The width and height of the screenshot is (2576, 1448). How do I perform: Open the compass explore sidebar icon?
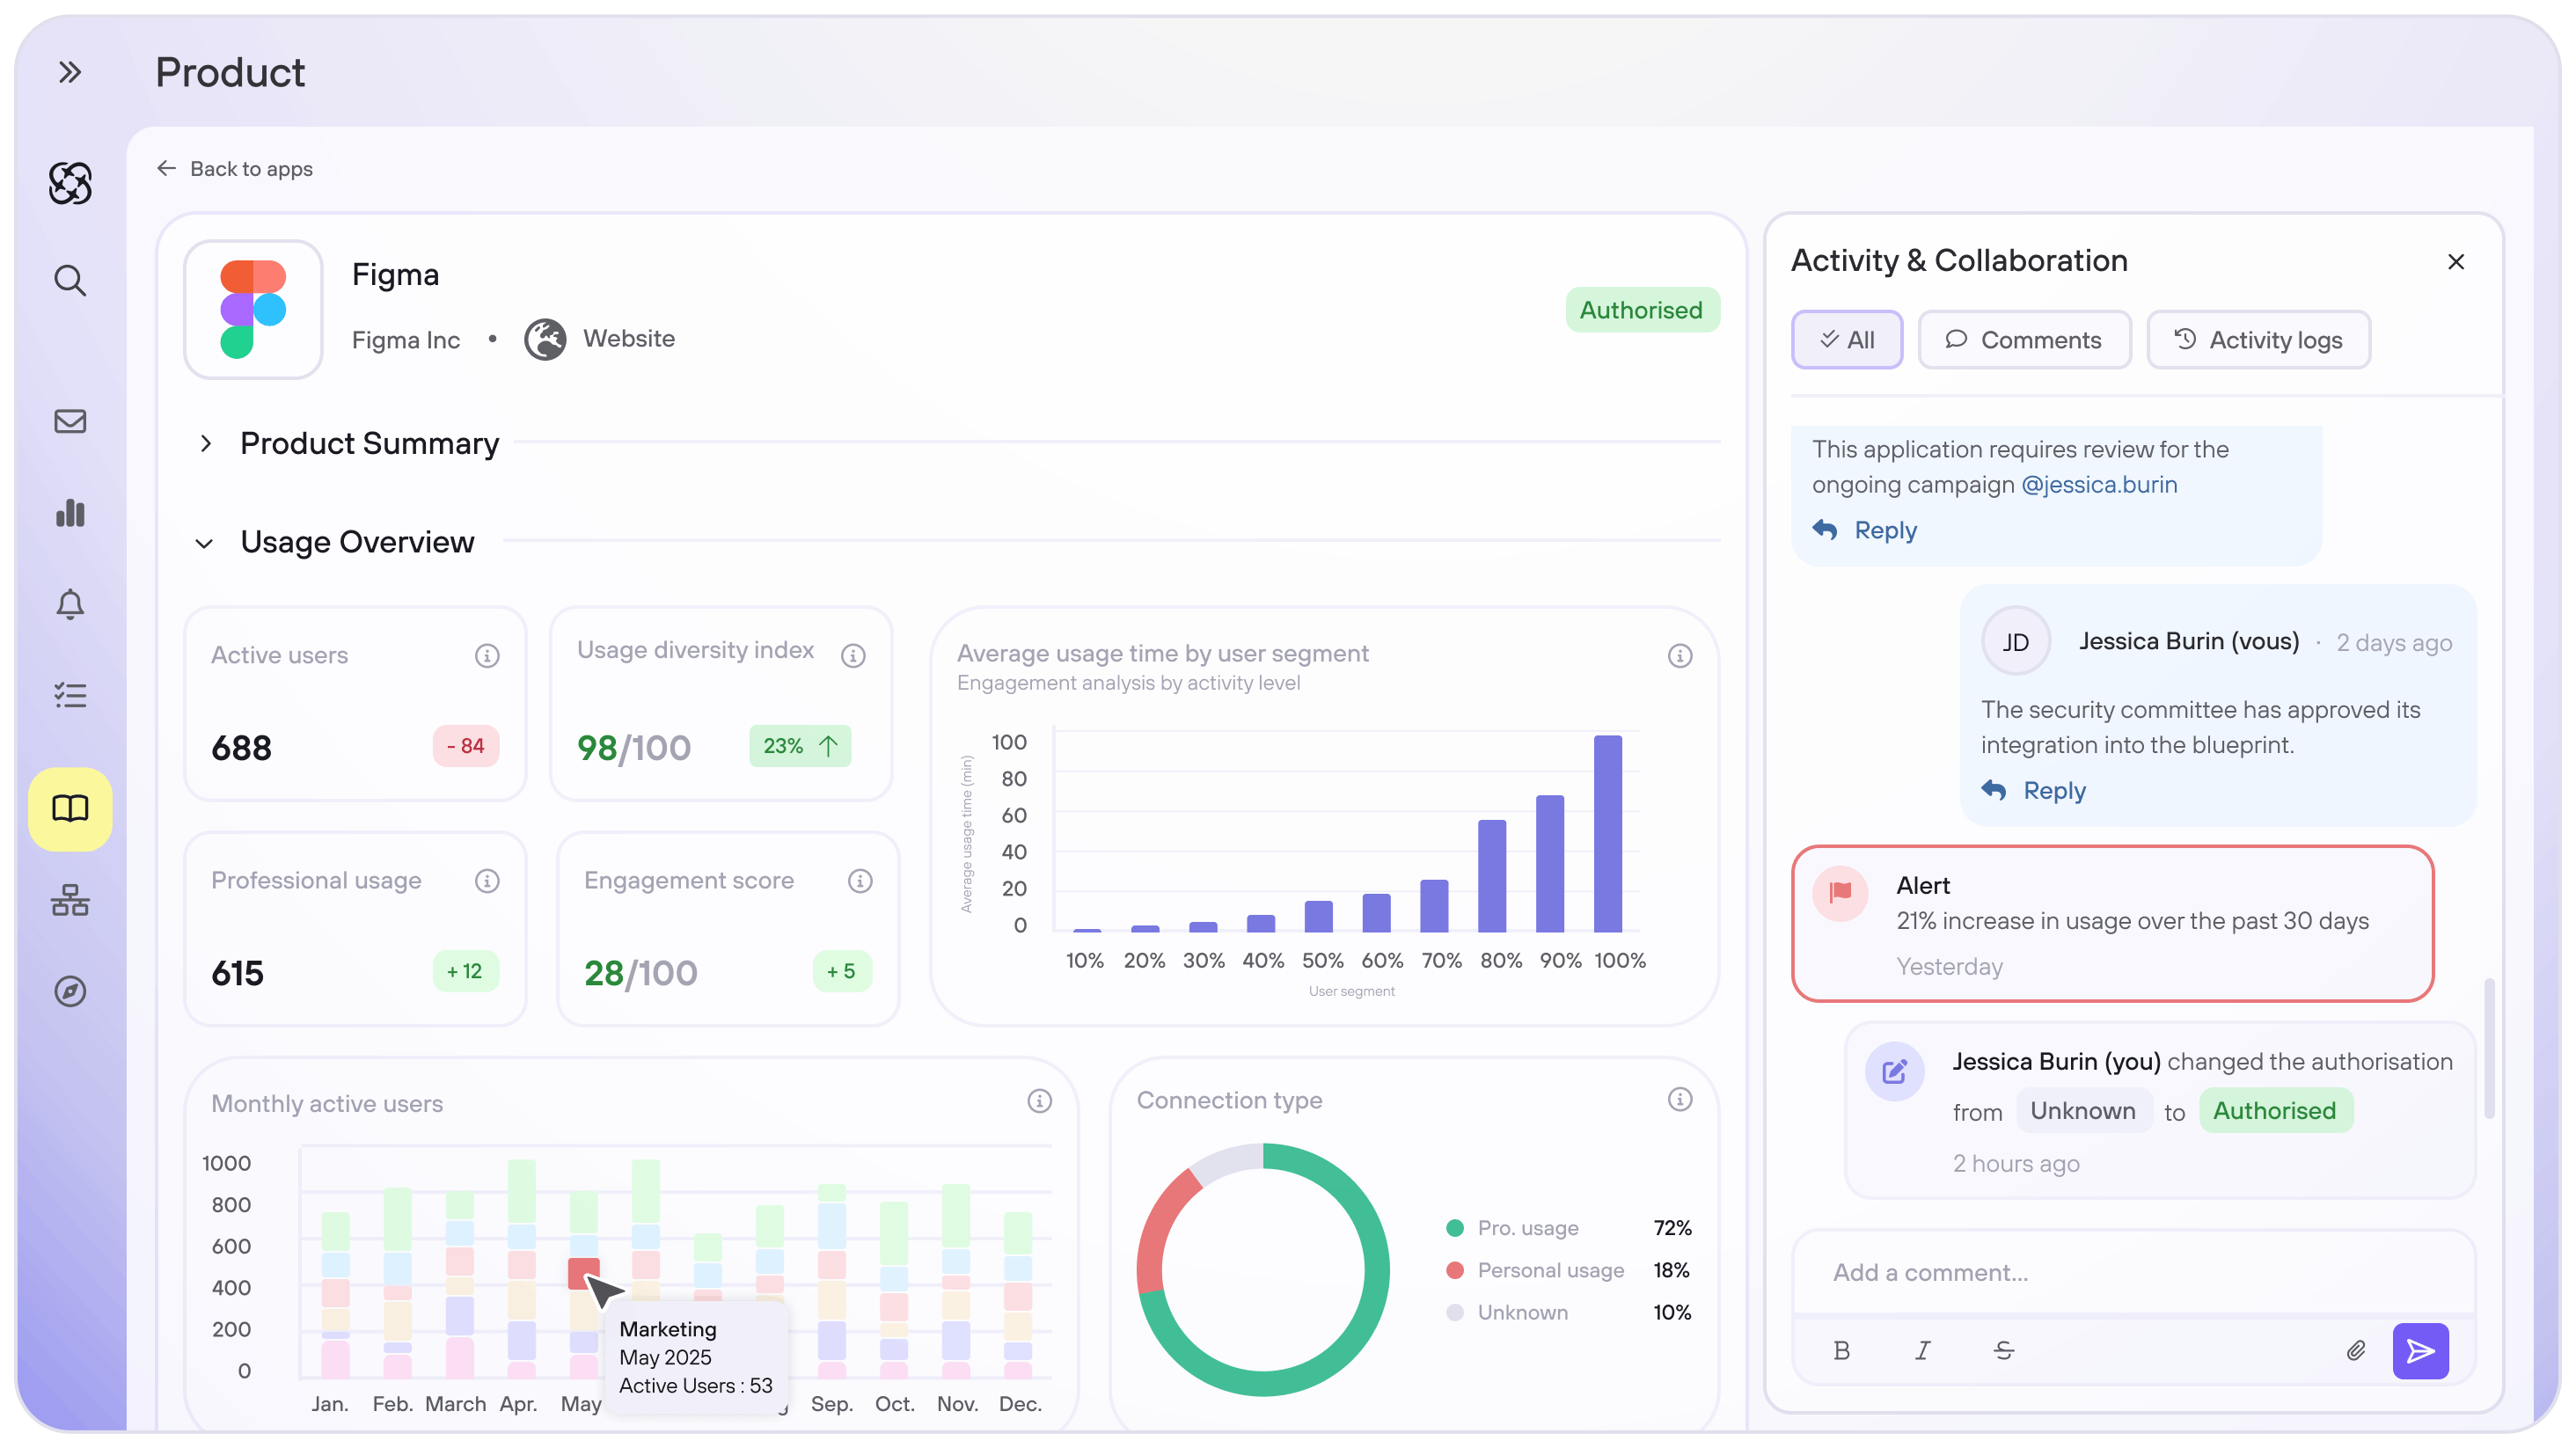(x=69, y=991)
